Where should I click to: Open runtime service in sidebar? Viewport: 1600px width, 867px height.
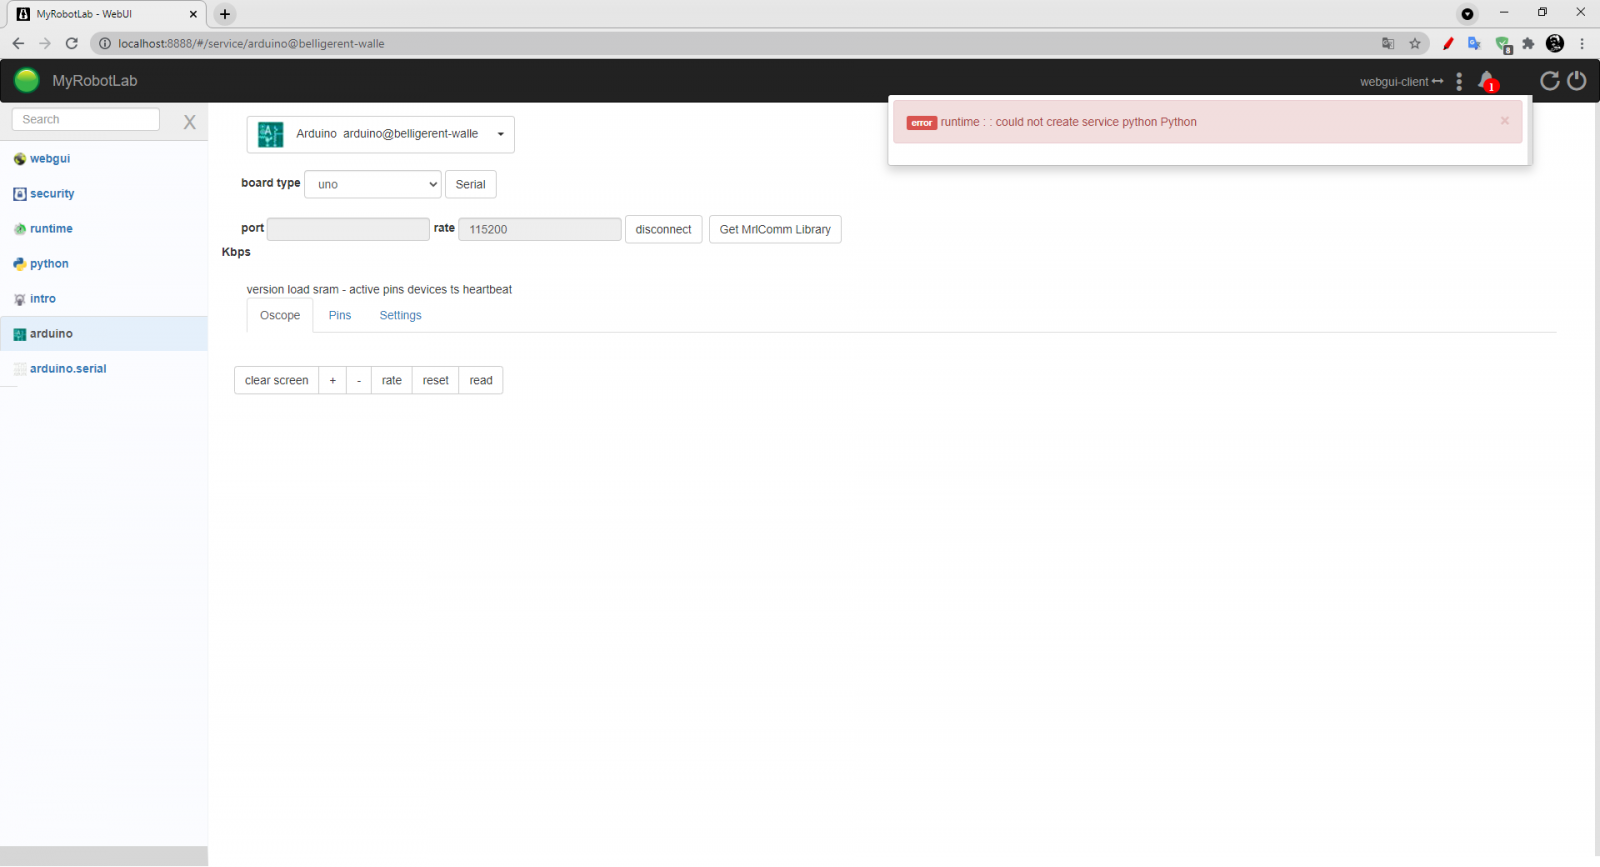pyautogui.click(x=51, y=229)
